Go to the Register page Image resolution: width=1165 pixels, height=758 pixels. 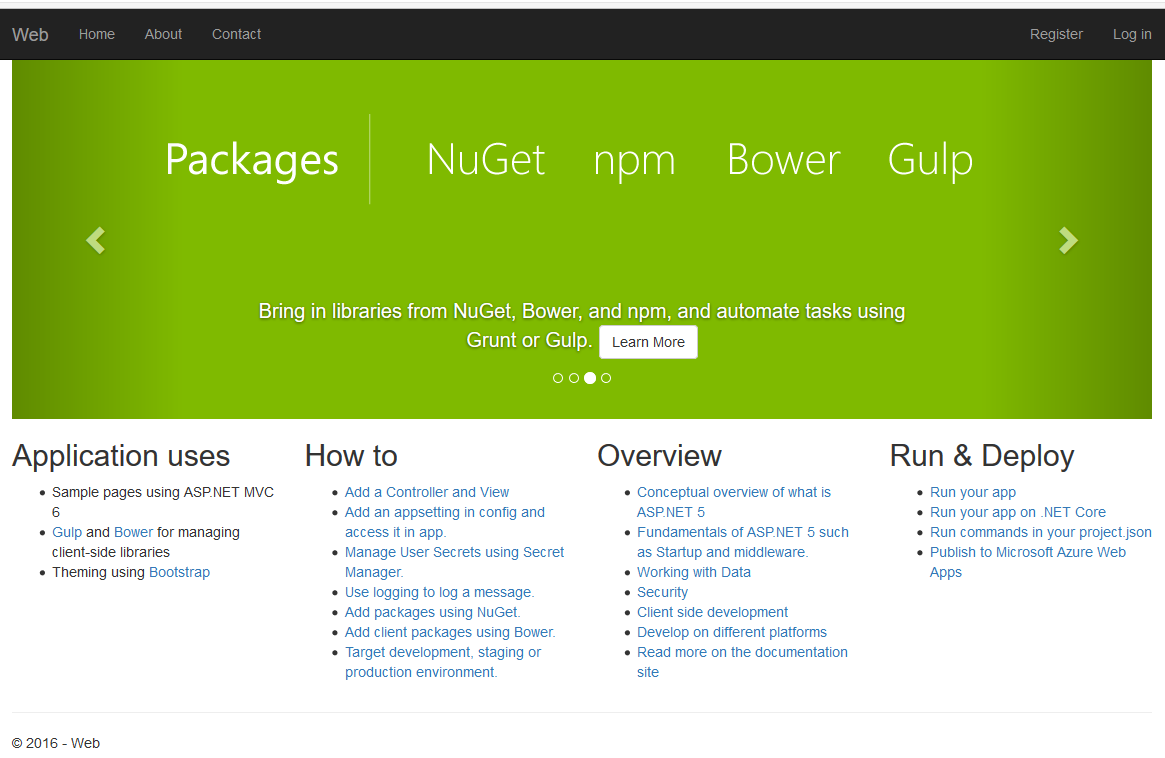pos(1056,34)
